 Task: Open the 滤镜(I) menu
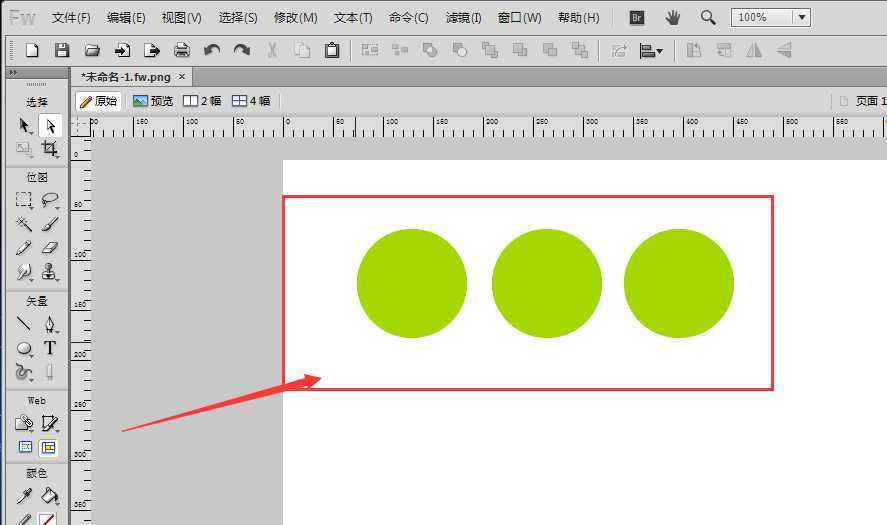tap(463, 18)
